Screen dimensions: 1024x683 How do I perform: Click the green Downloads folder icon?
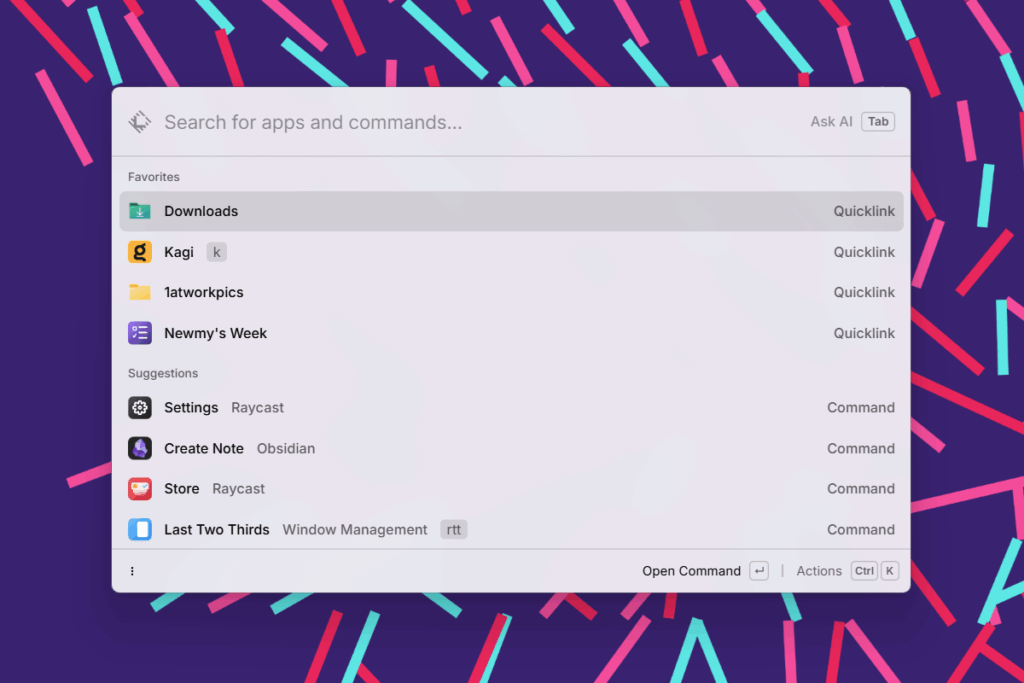click(140, 211)
